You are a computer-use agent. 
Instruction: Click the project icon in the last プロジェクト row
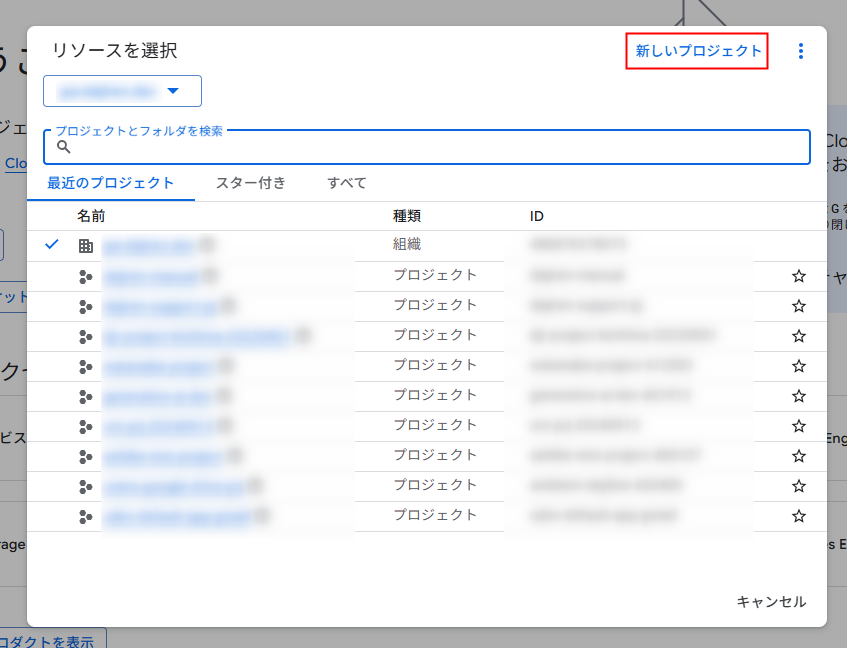[x=85, y=517]
